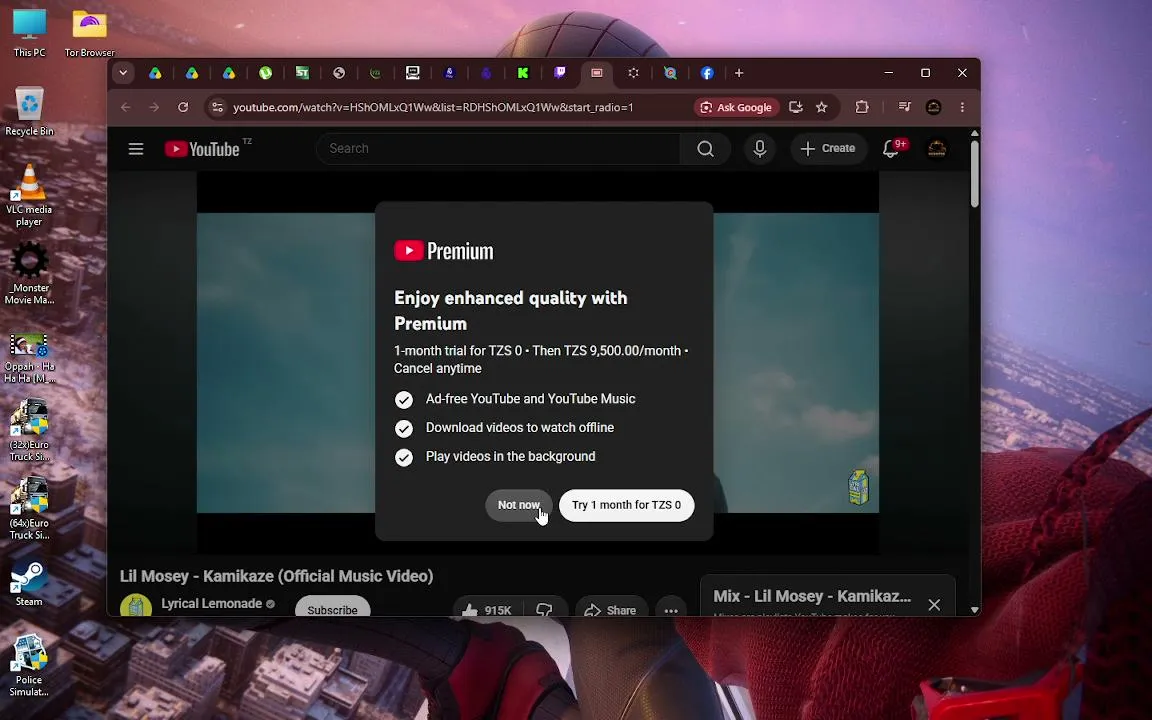
Task: Click the Ad-free YouTube and YouTube Music text
Action: click(x=530, y=399)
